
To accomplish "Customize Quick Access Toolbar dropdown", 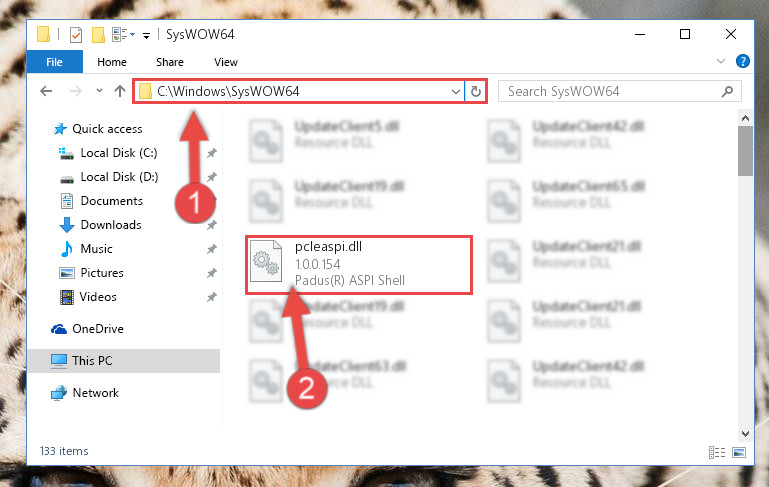I will point(146,35).
